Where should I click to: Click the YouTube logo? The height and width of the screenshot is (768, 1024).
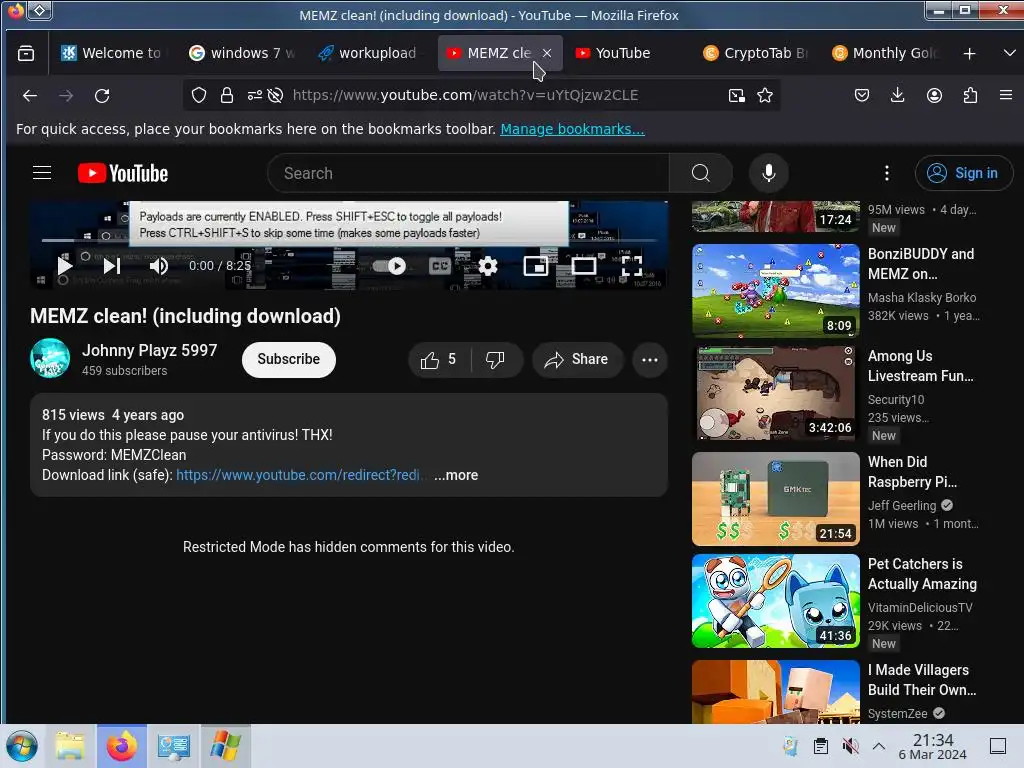coord(123,173)
